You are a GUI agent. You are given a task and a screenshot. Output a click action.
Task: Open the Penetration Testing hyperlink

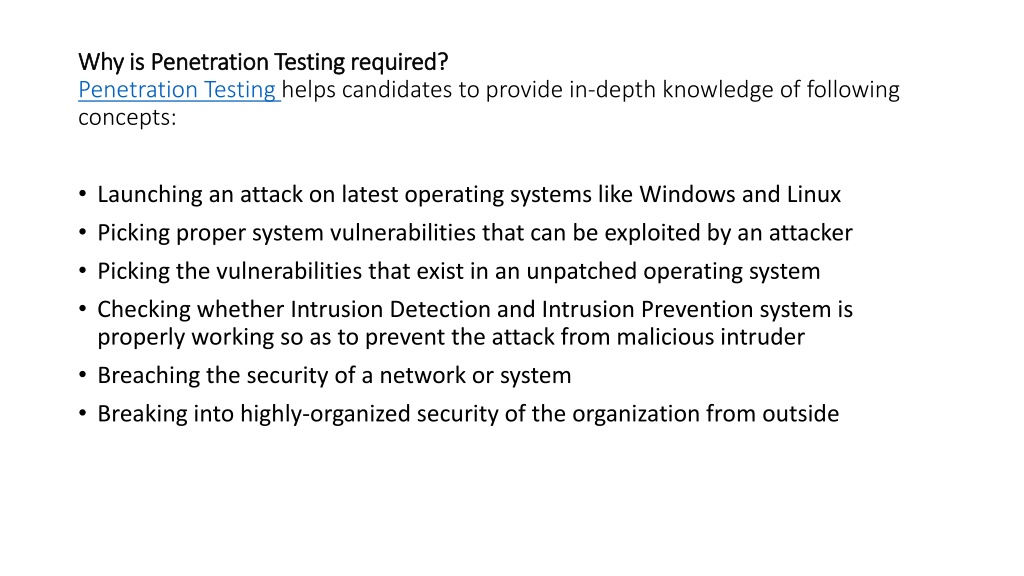(x=177, y=89)
